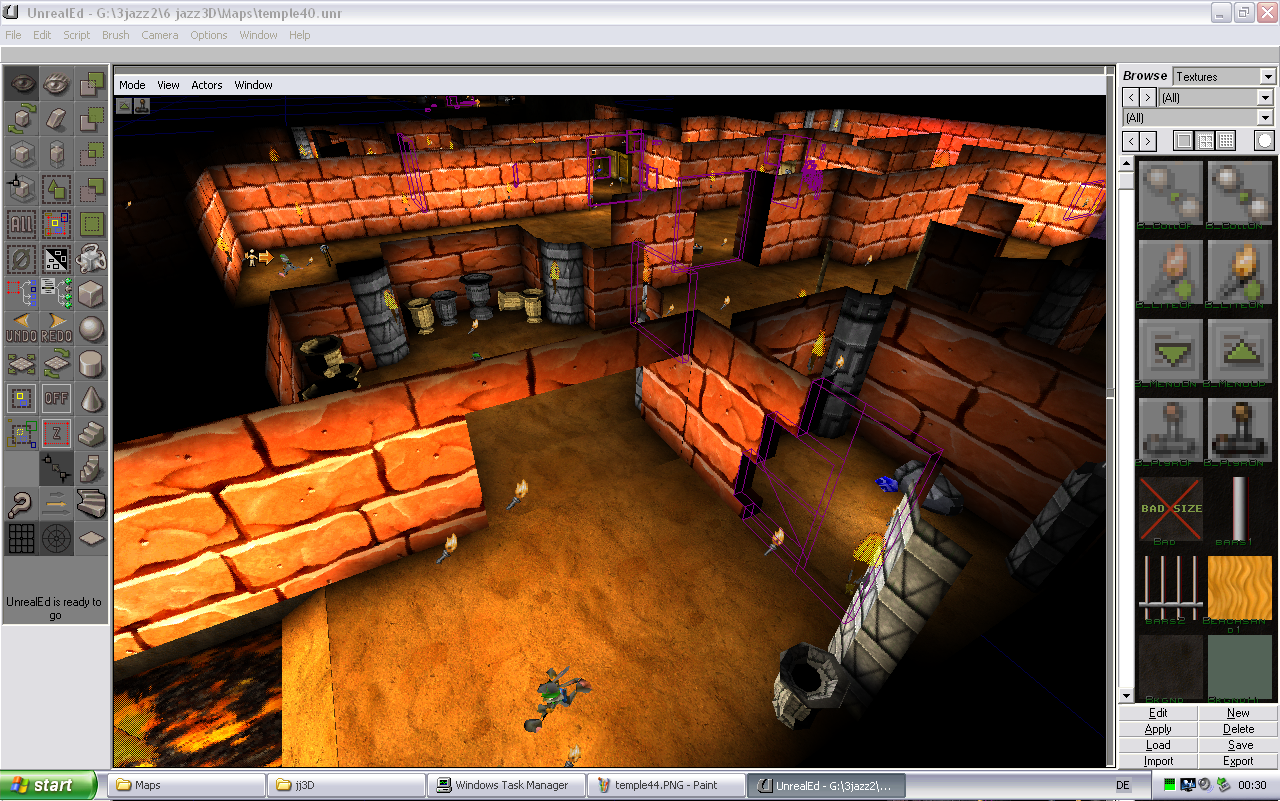The image size is (1280, 801).
Task: Build a flat sheet brush primitive
Action: pos(91,539)
